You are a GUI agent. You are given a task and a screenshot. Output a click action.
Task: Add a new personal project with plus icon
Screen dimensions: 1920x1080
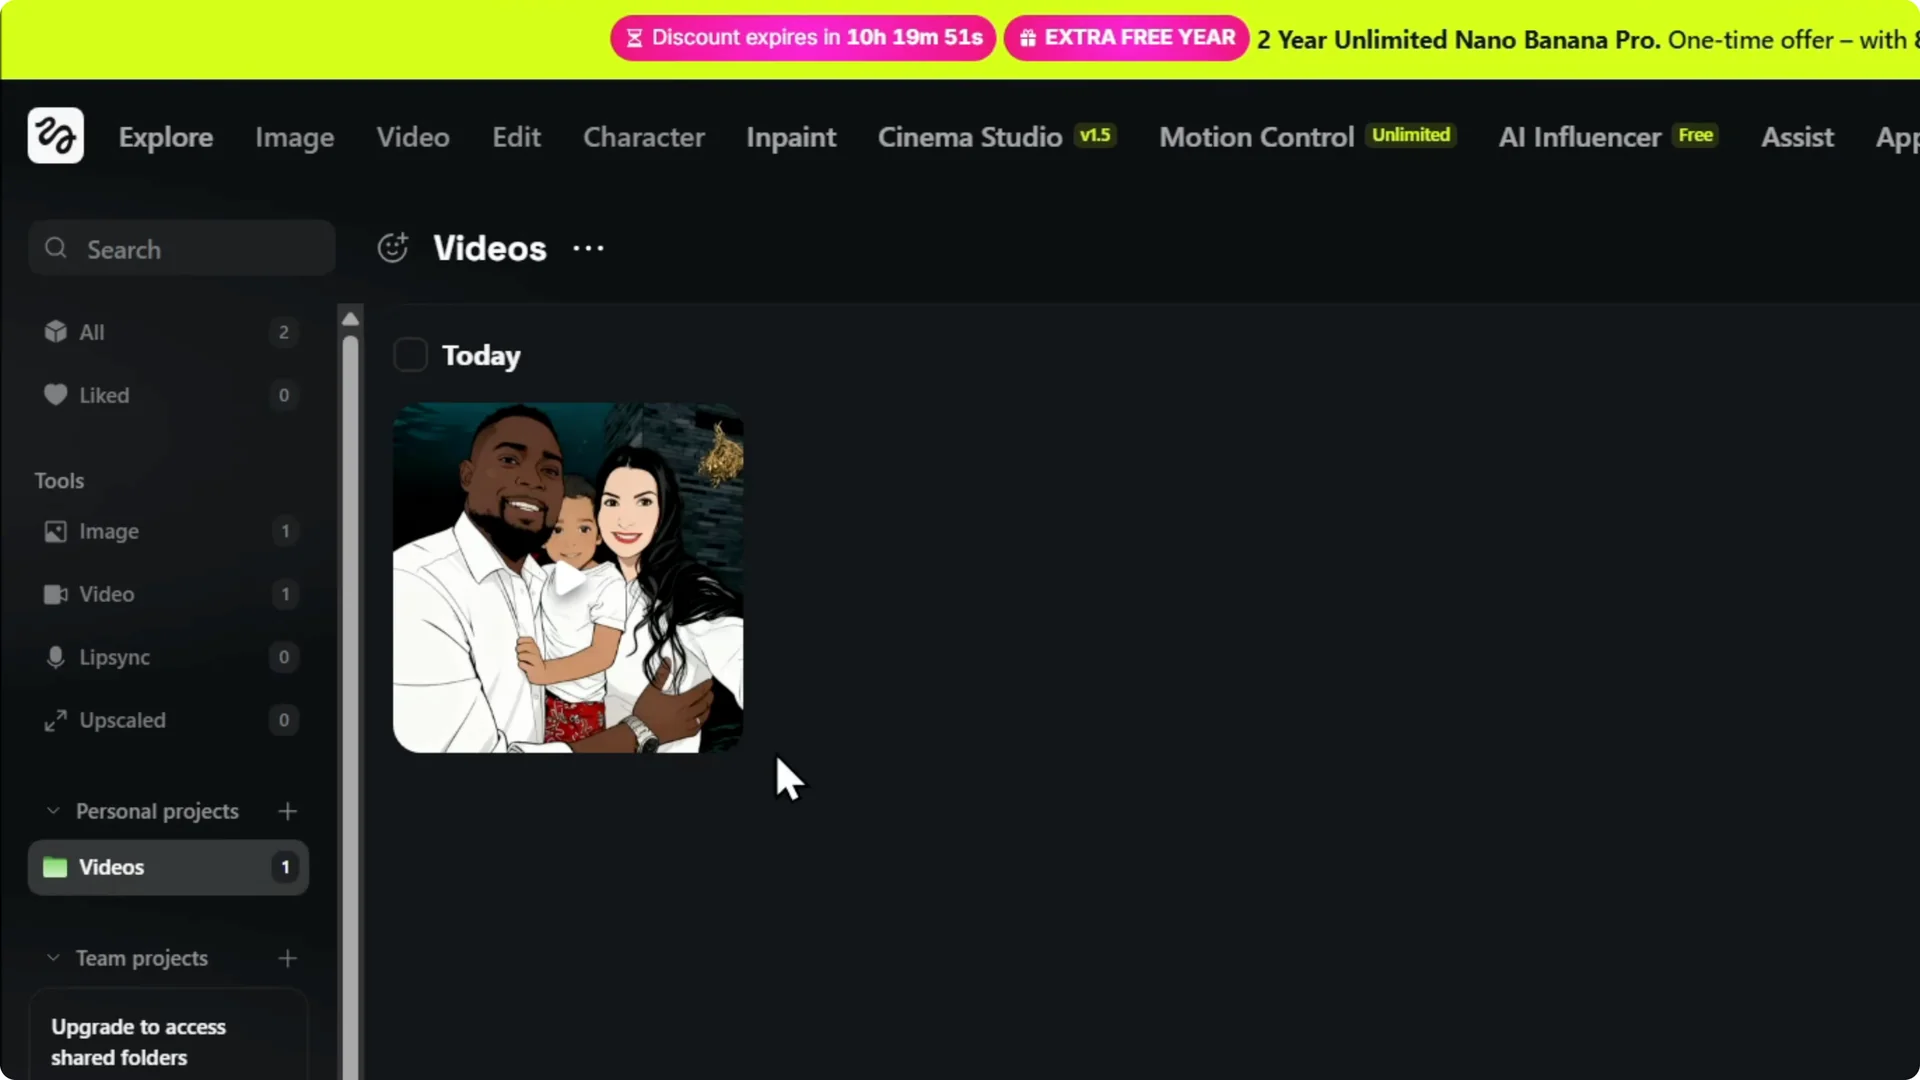(288, 811)
